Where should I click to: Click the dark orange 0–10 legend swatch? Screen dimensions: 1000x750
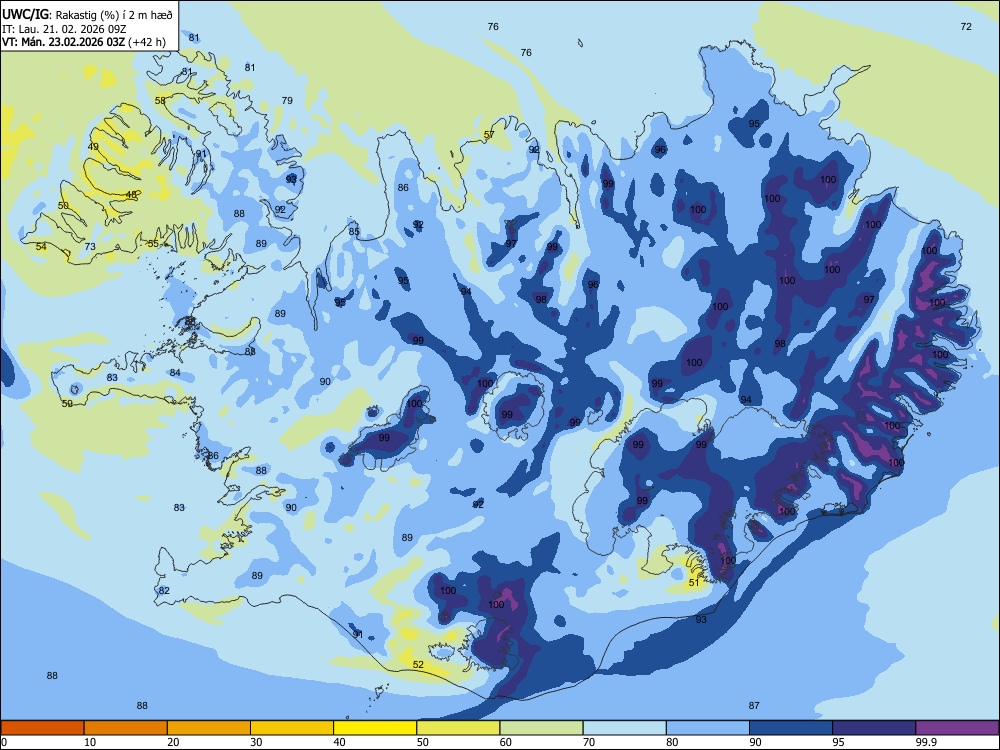(x=42, y=728)
